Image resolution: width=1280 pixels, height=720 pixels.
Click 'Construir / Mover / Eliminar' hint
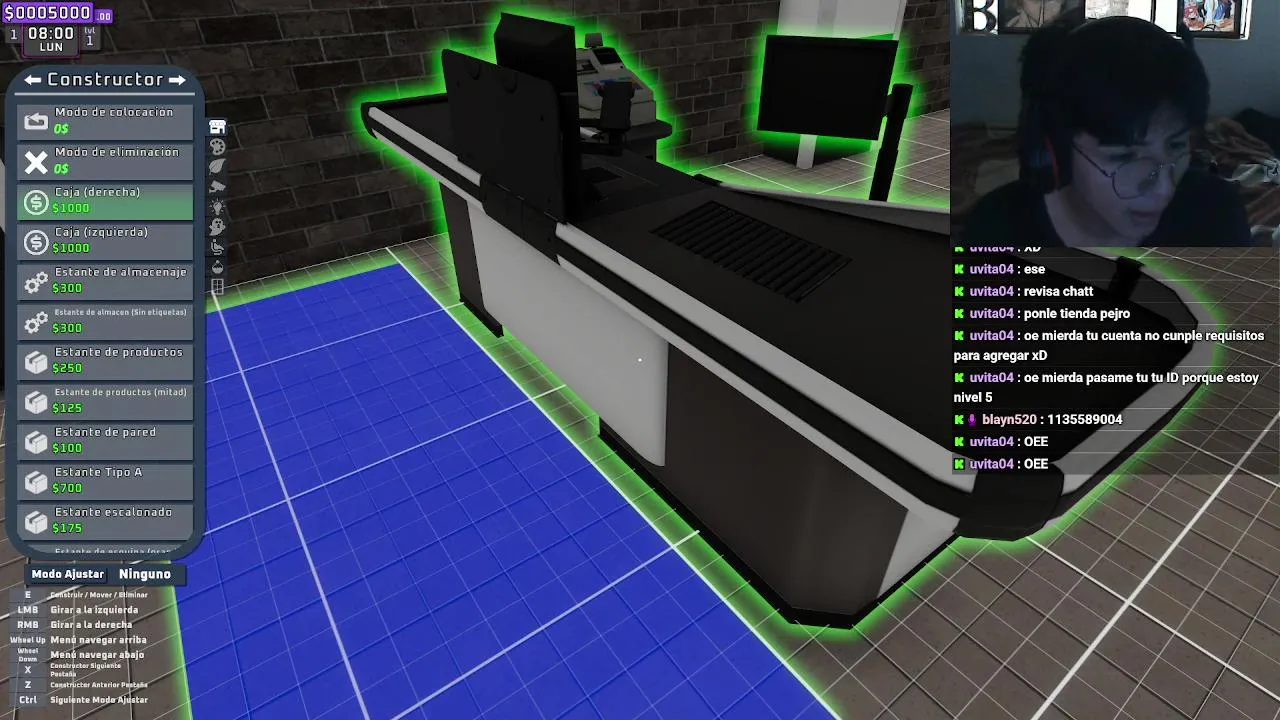point(99,595)
